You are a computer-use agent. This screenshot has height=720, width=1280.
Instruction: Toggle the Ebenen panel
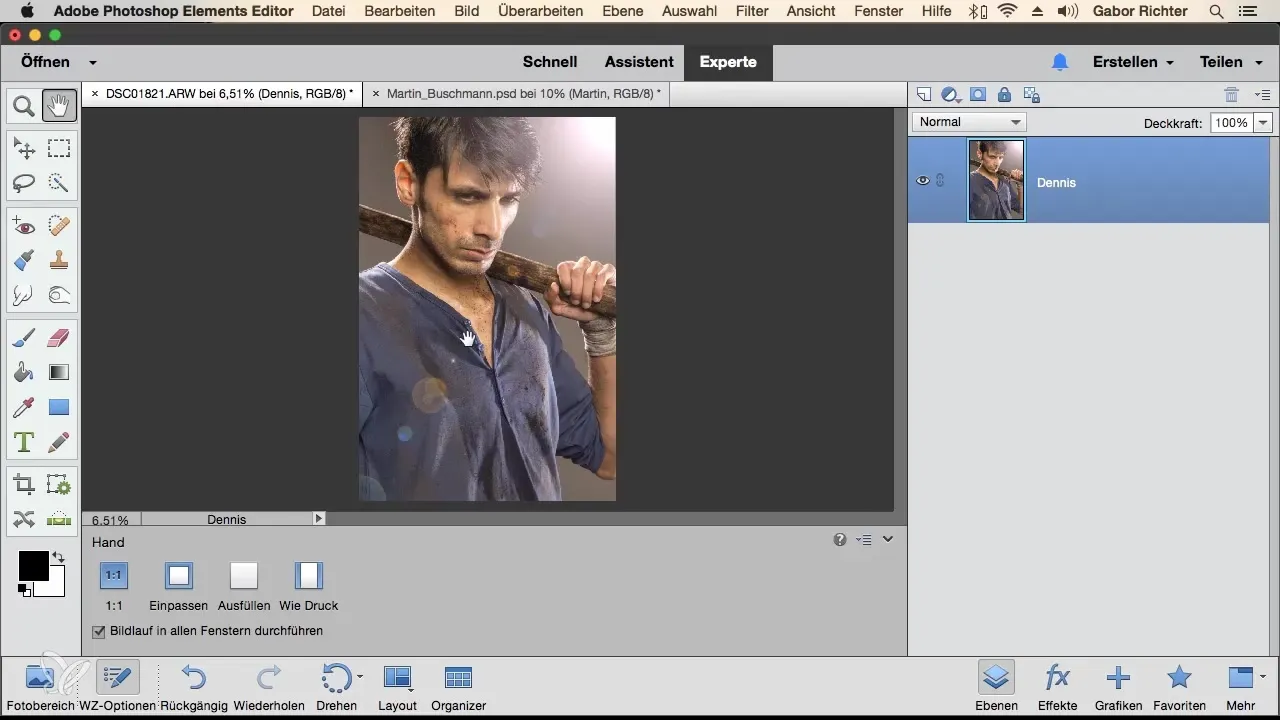tap(996, 687)
